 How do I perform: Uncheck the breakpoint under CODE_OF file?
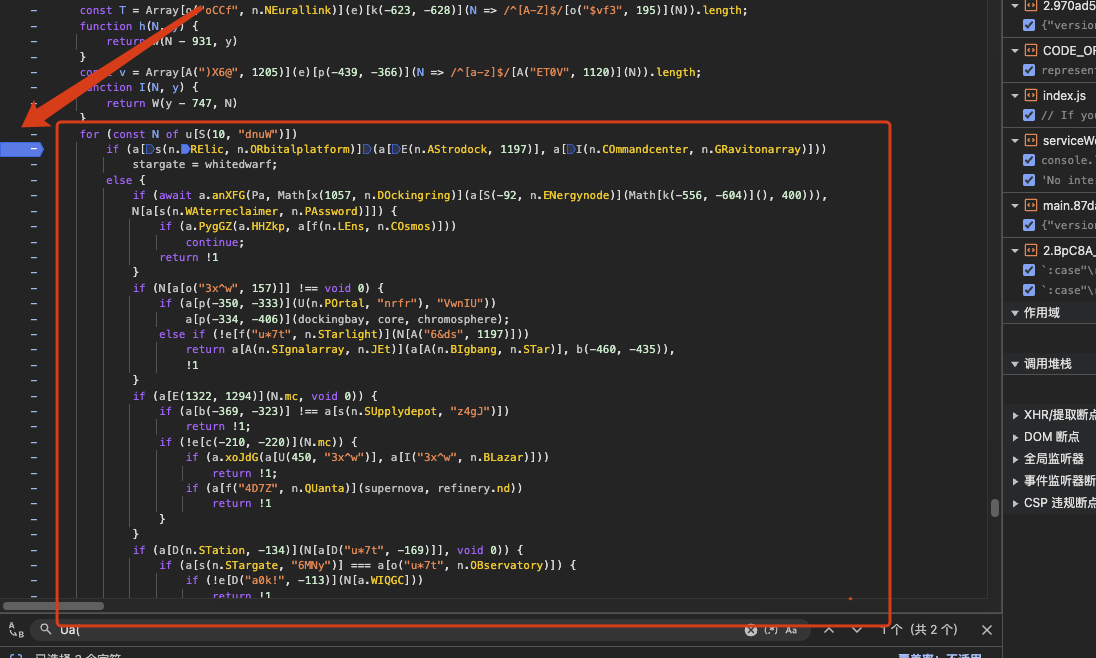click(1029, 70)
